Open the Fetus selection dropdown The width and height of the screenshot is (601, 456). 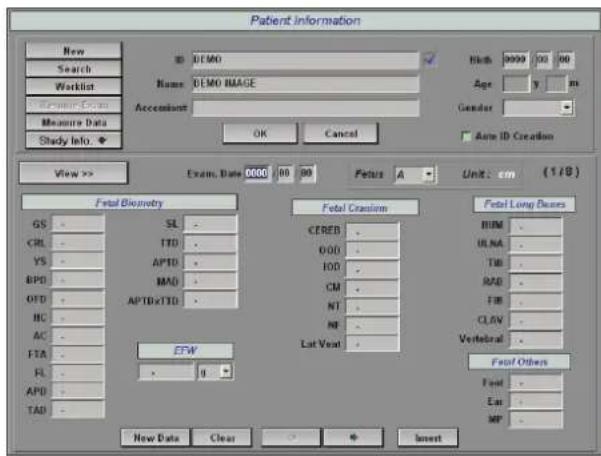[x=429, y=174]
